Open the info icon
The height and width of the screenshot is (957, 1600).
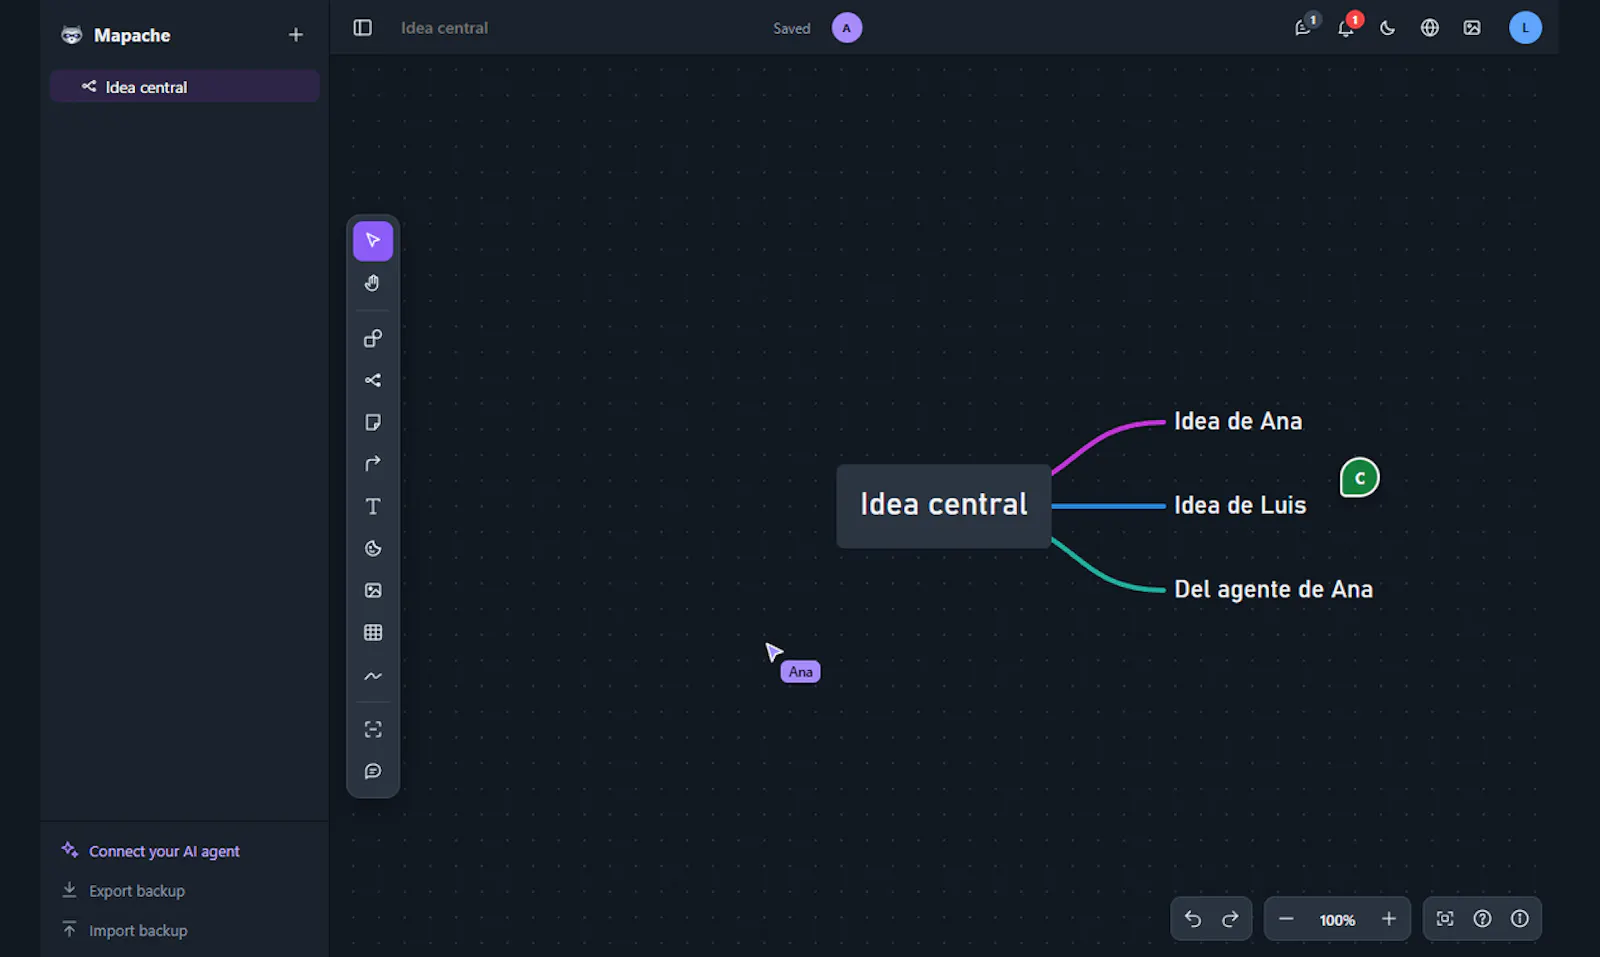[x=1520, y=919]
